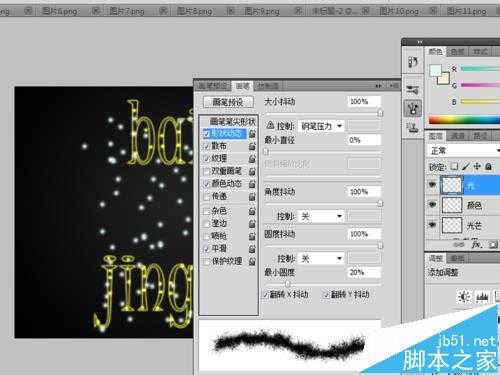Viewport: 500px width, 375px height.
Task: Open the Clone Source icon in dock
Action: 413,127
